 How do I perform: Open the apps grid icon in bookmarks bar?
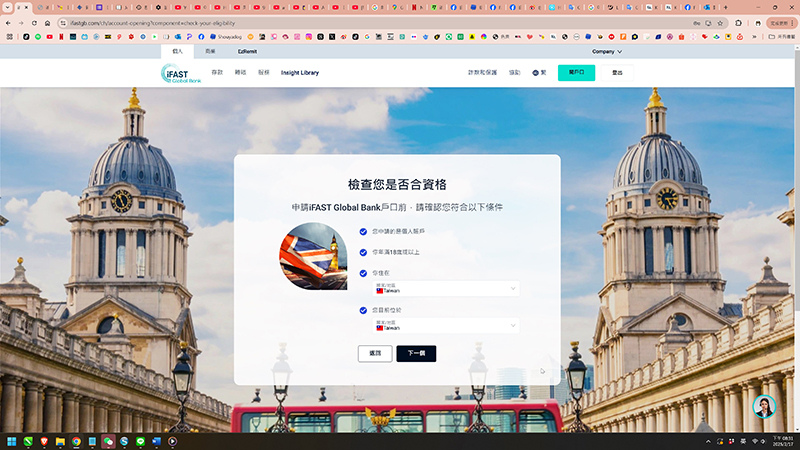[10, 37]
